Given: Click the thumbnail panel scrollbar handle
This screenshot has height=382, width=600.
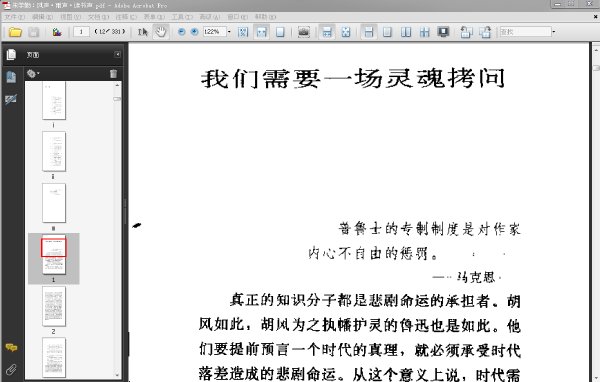Looking at the screenshot, I should coord(117,99).
